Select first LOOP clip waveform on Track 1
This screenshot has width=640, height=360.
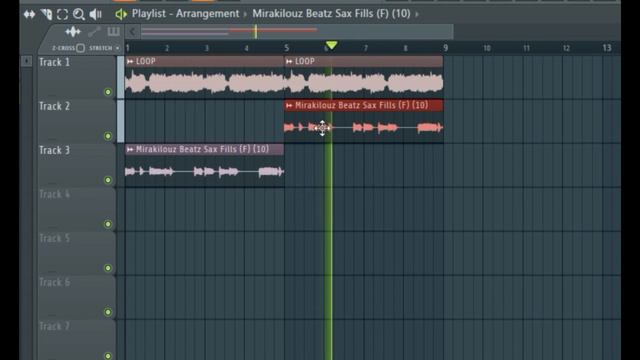coord(204,82)
